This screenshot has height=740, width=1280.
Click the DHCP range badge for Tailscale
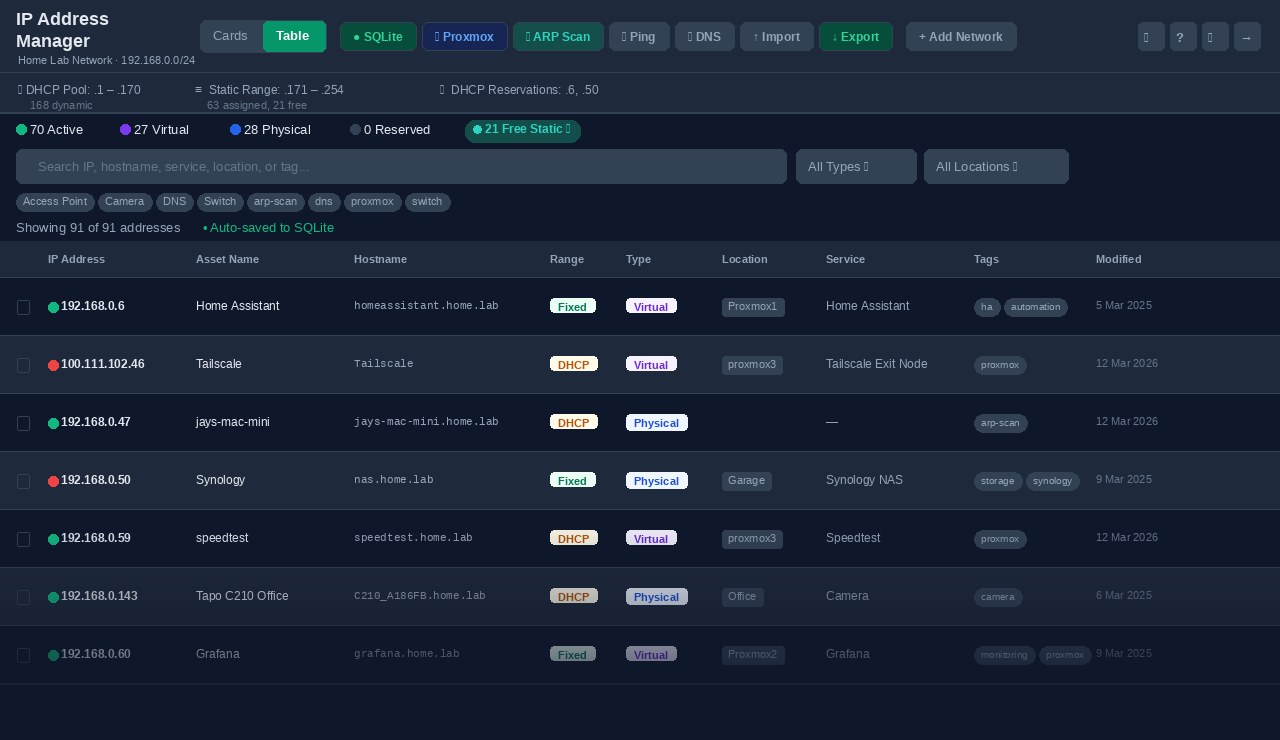tap(574, 364)
